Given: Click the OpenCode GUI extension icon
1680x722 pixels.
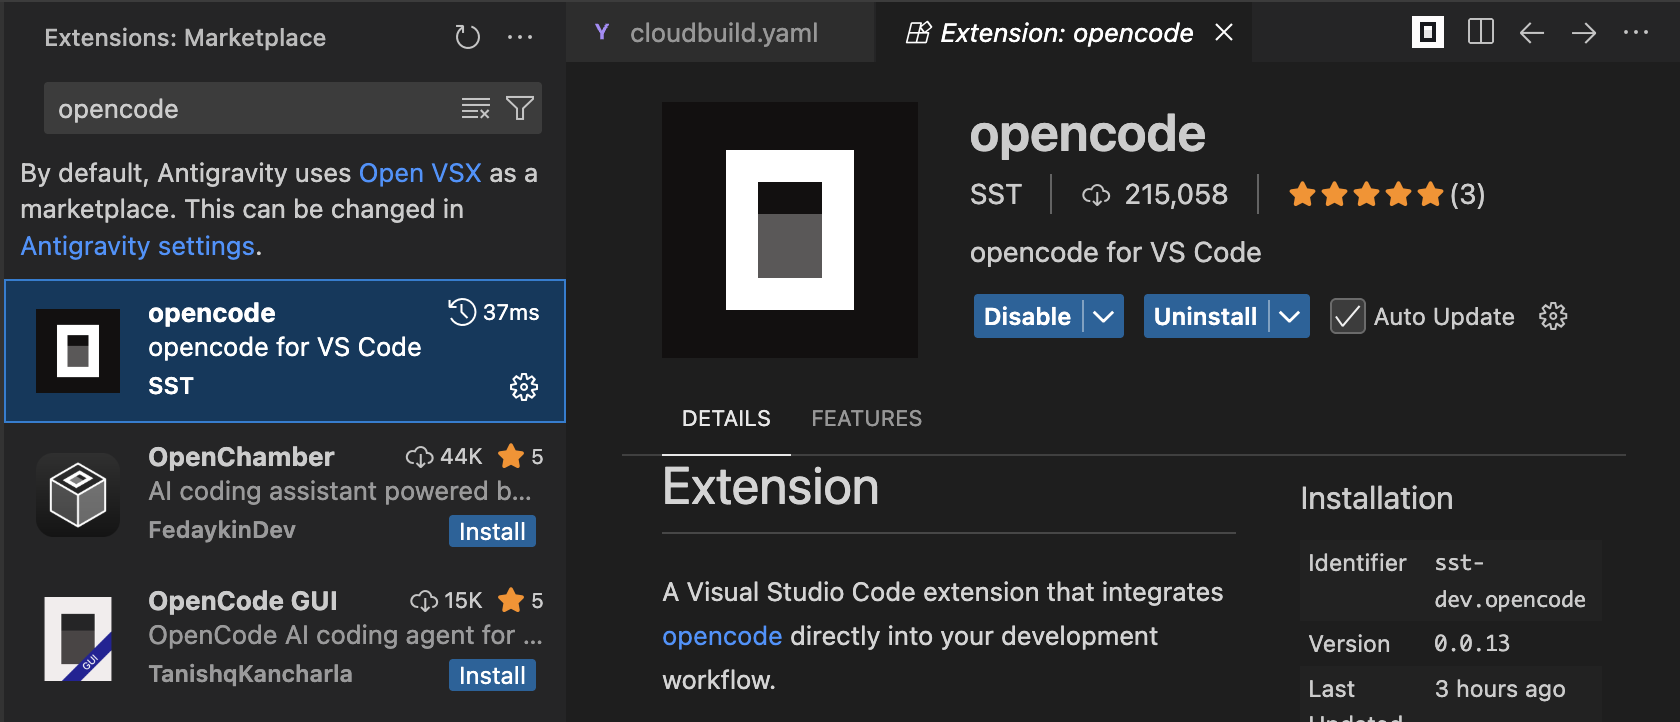Looking at the screenshot, I should click(78, 639).
